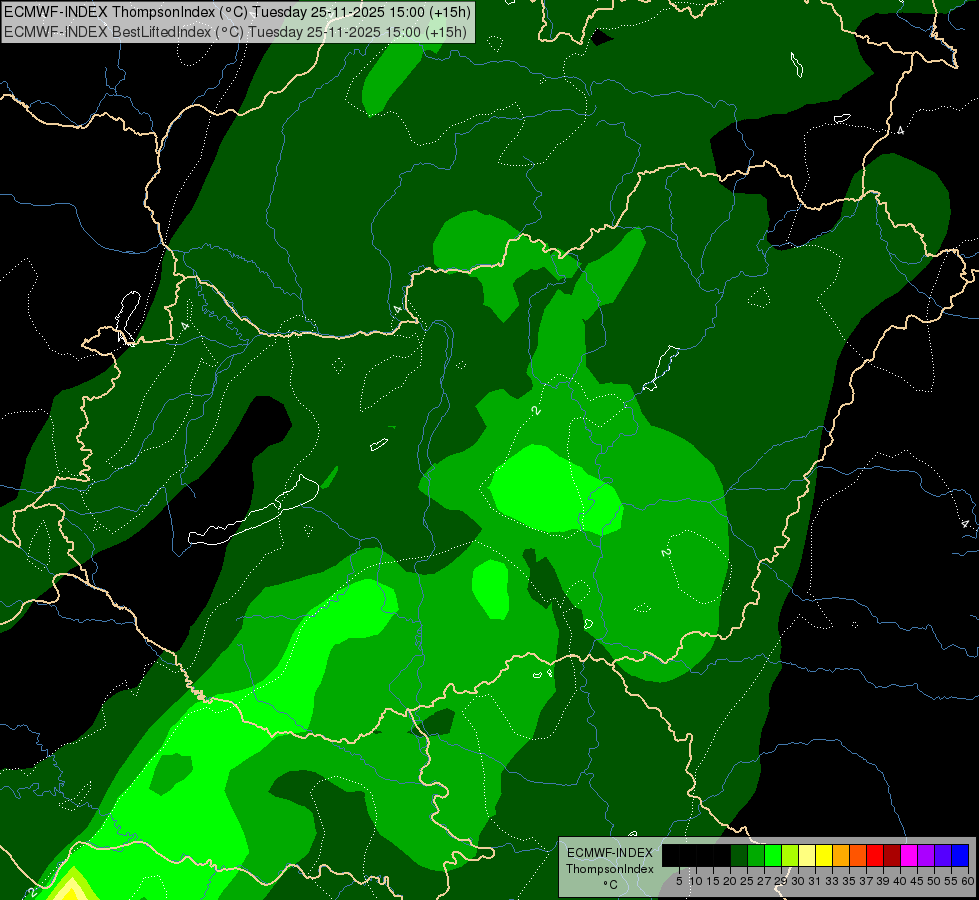
Task: Click the legend scale value 5
Action: (x=679, y=881)
